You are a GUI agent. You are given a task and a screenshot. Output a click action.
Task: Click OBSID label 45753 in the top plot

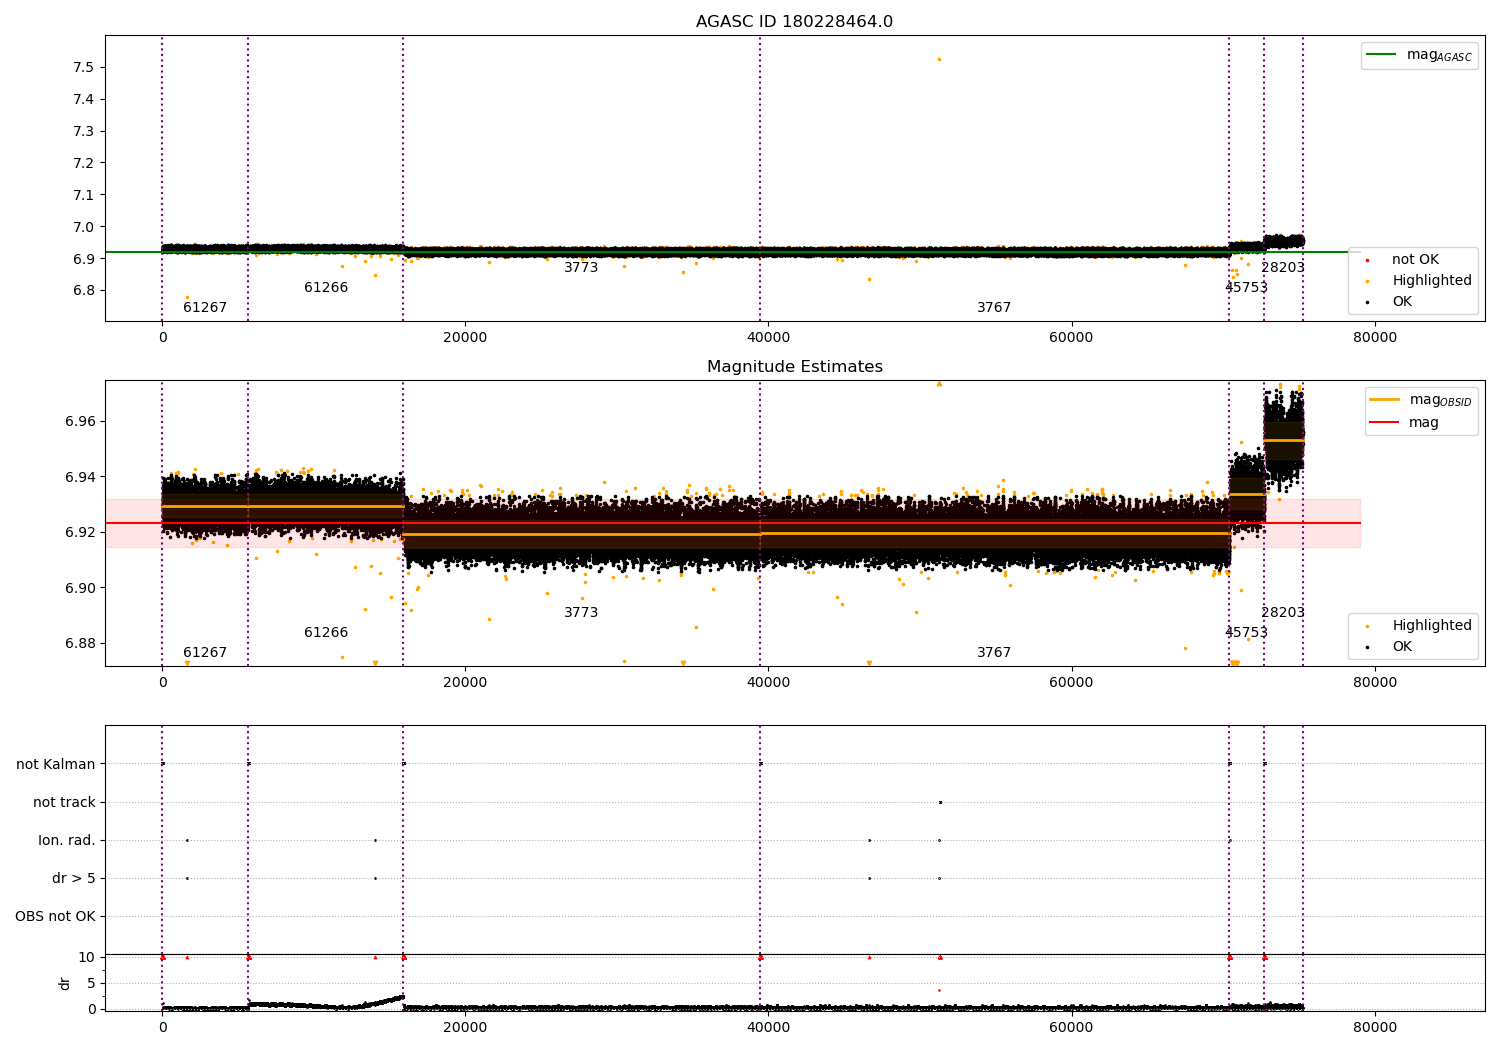[x=1246, y=288]
